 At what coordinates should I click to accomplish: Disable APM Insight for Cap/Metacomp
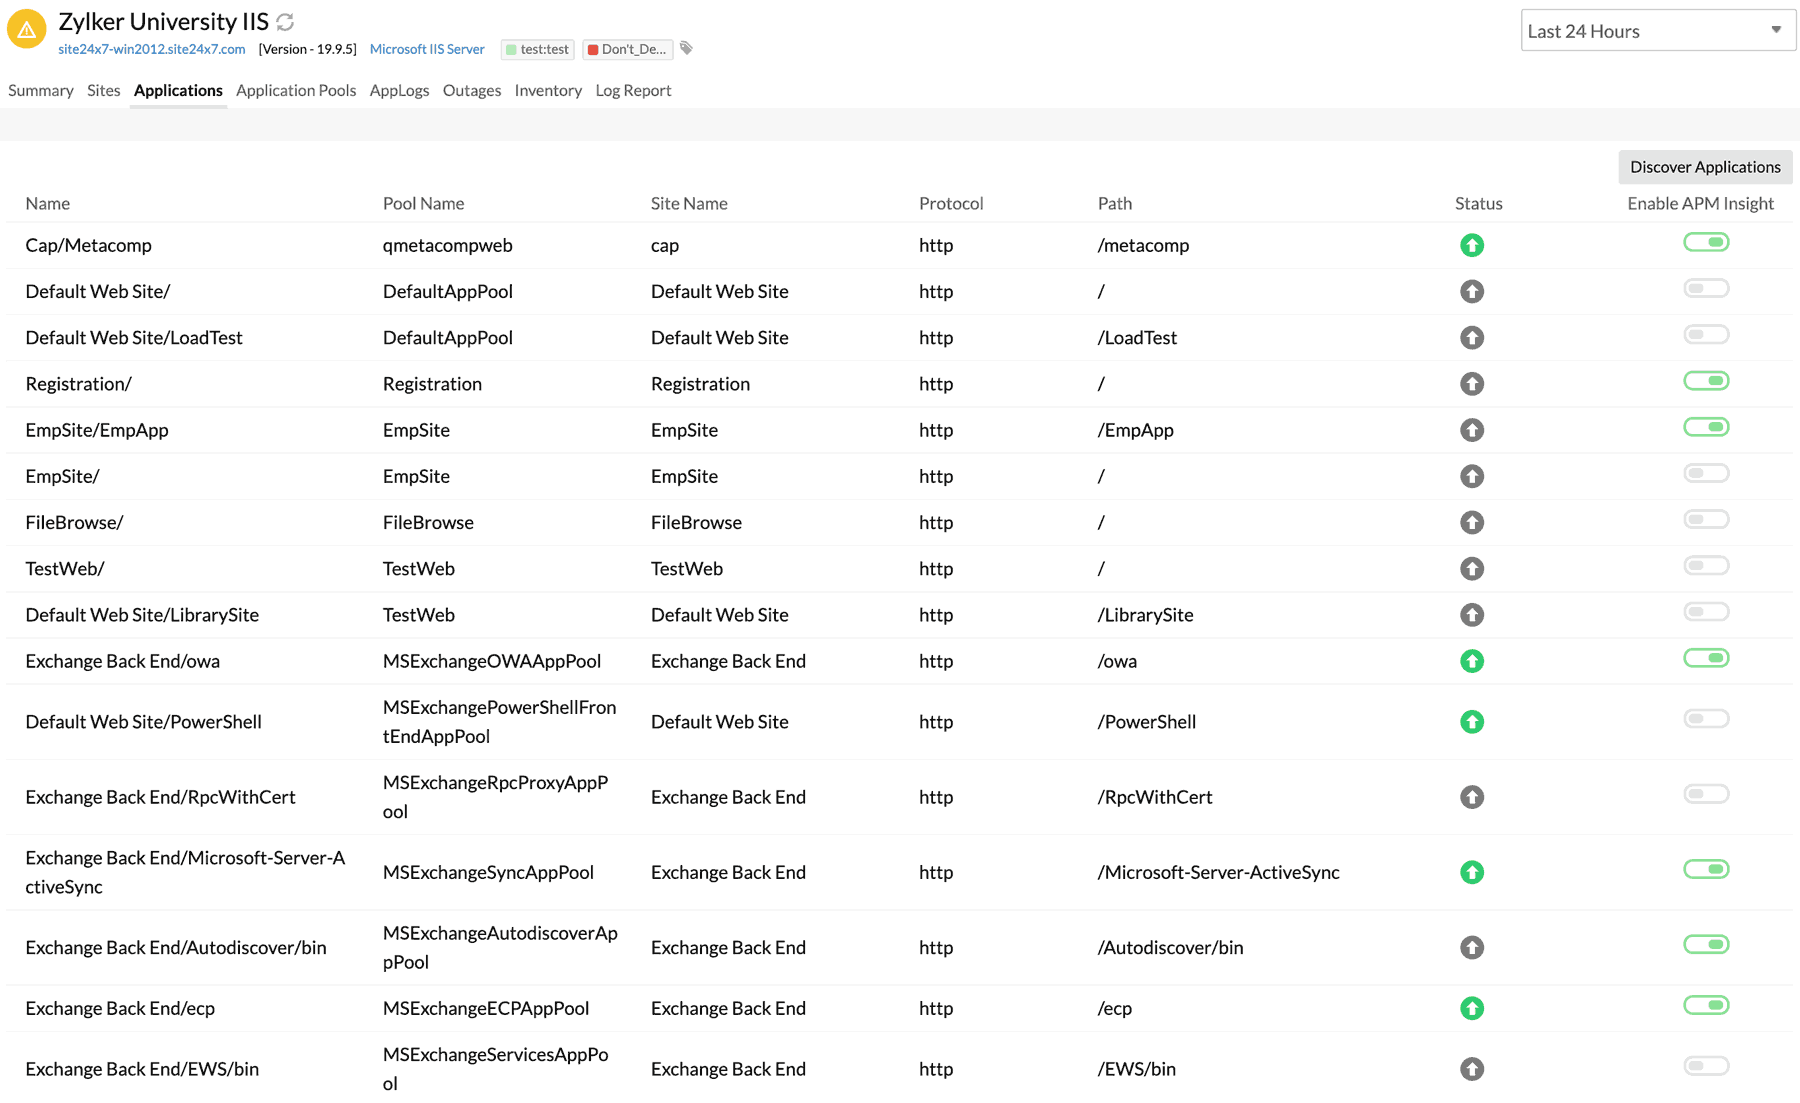coord(1705,242)
